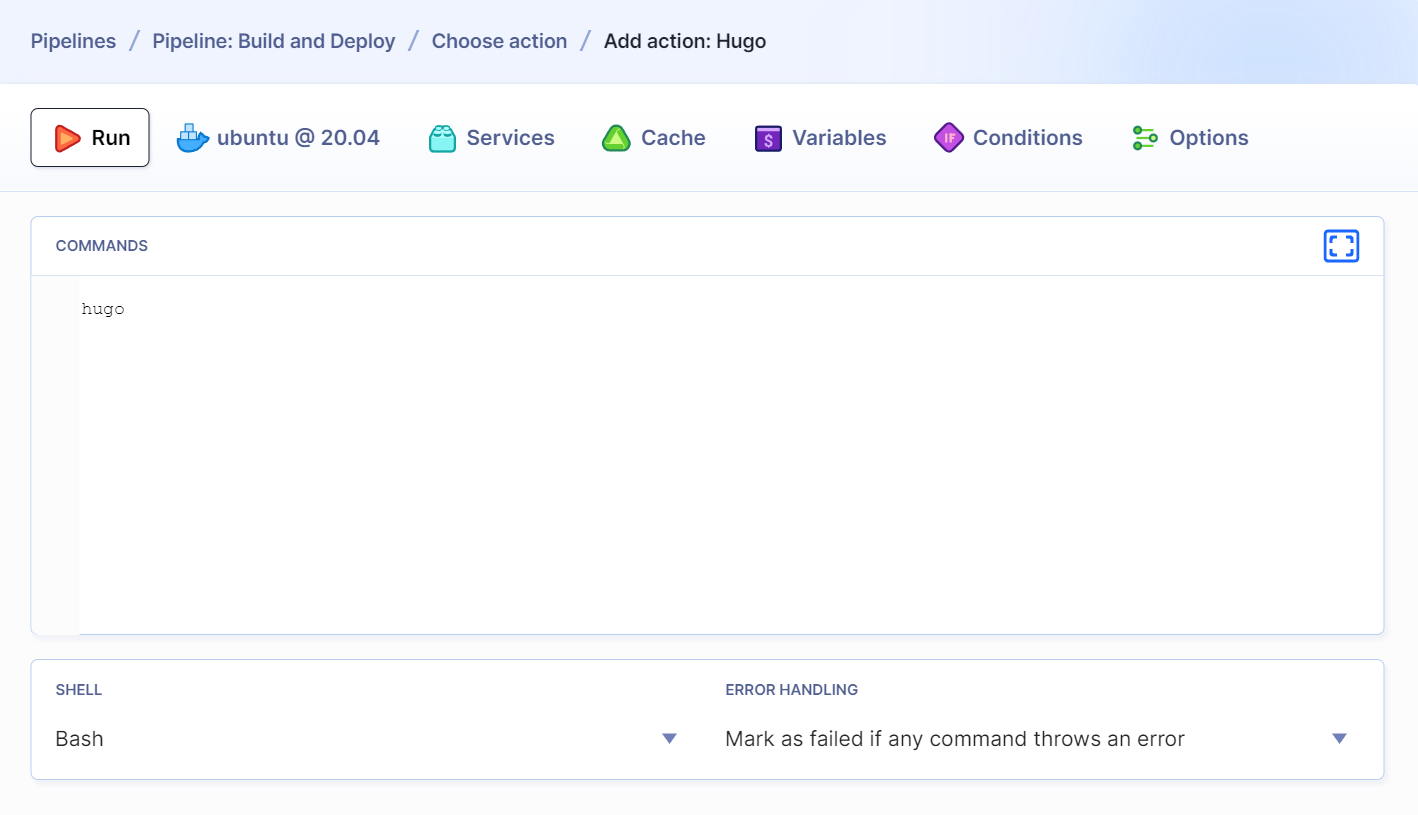The image size is (1418, 815).
Task: Click the Shell dropdown arrow
Action: [x=670, y=739]
